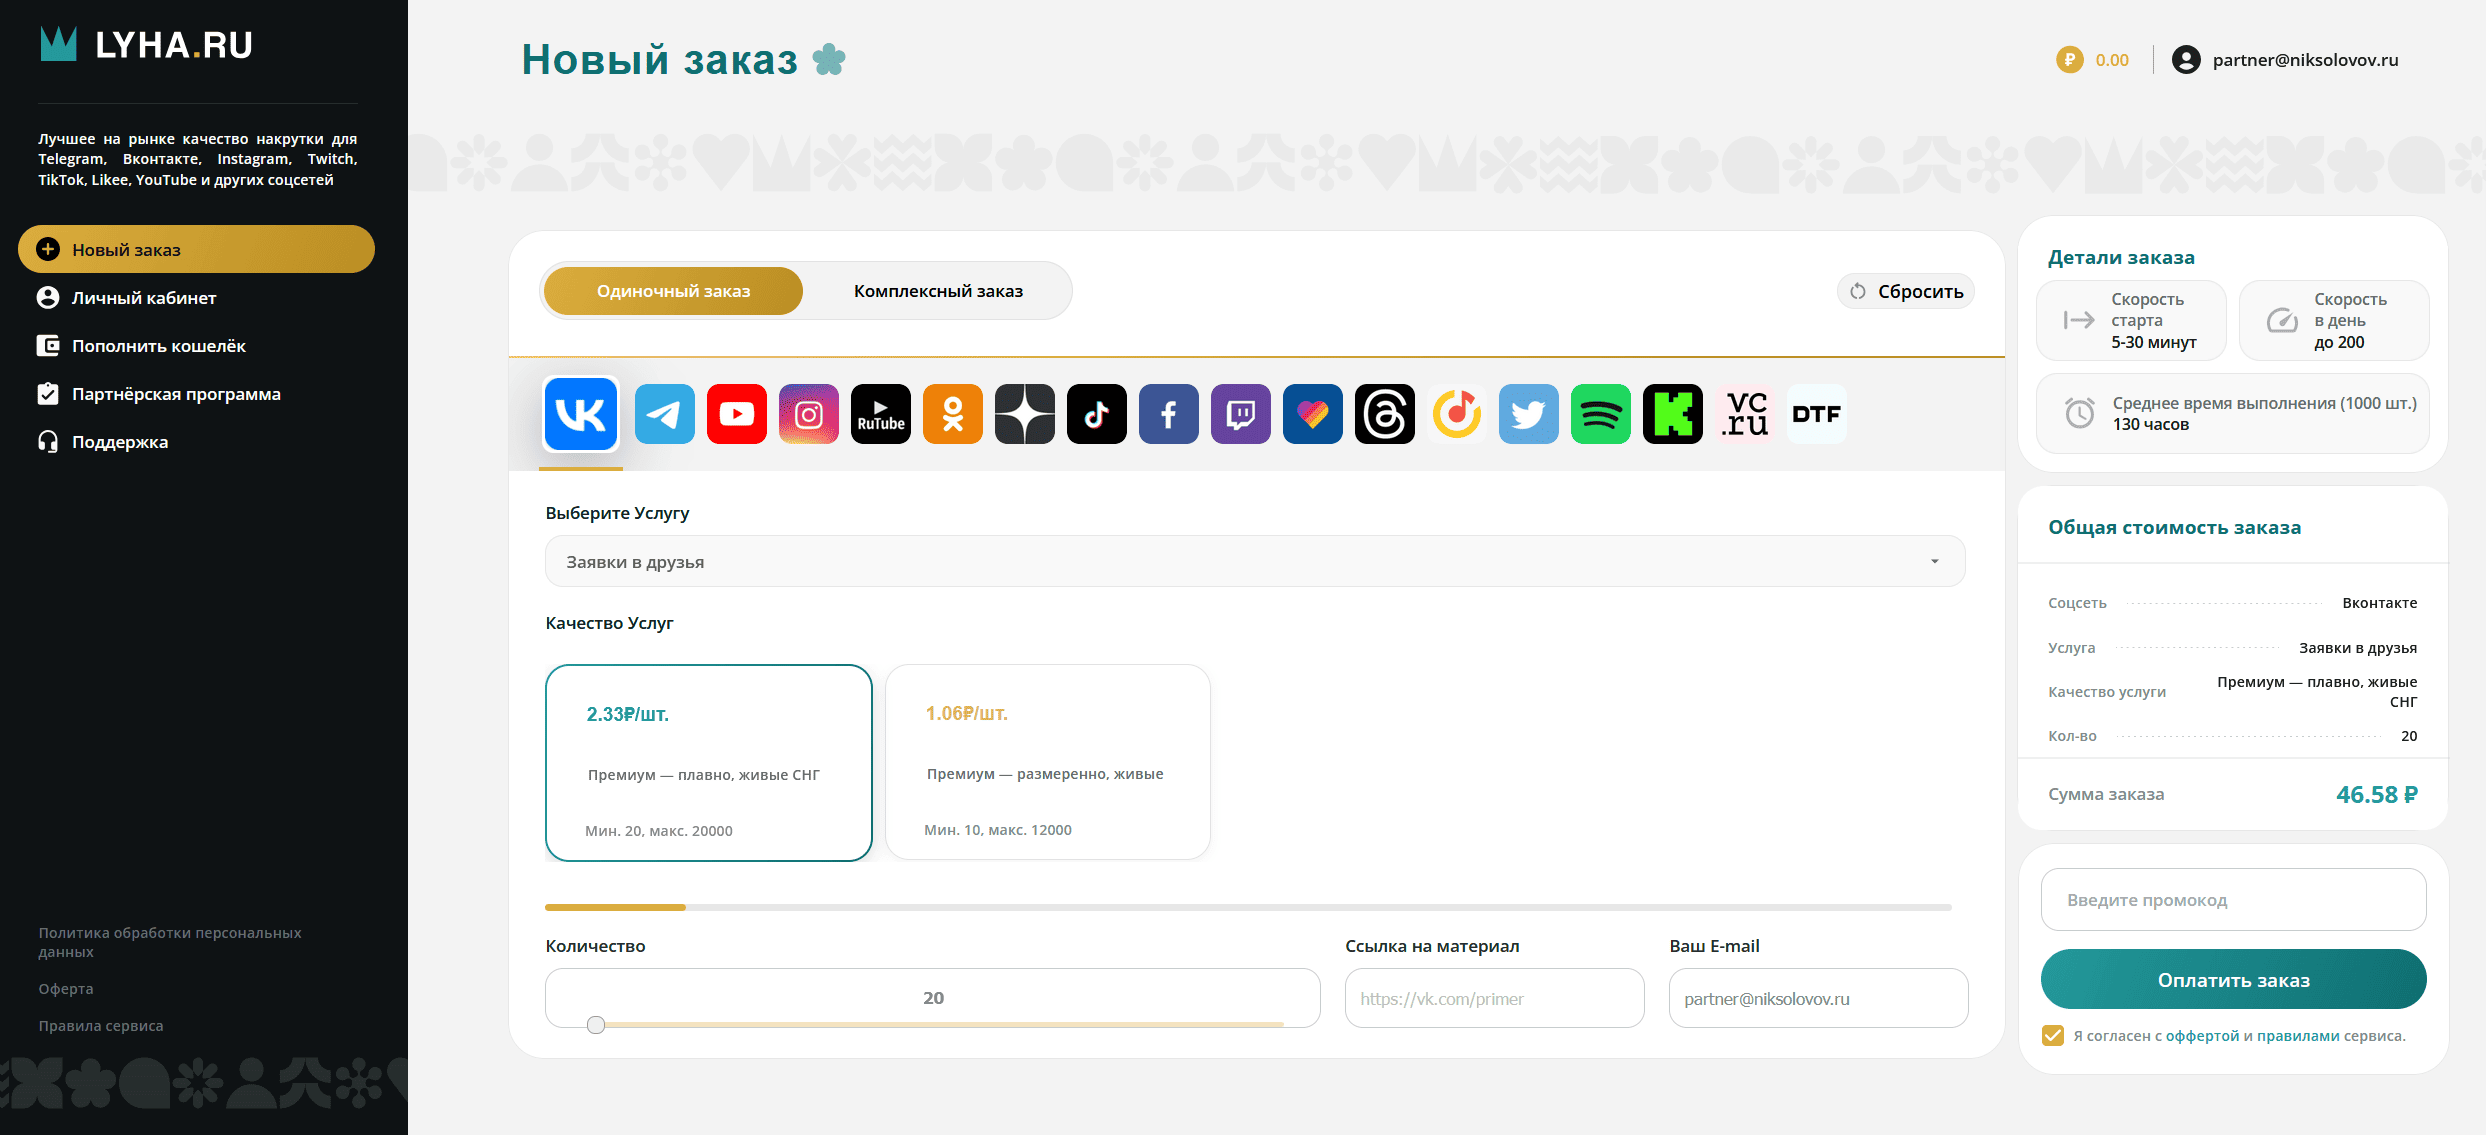Viewport: 2486px width, 1135px height.
Task: Select the 2.33₽/шт. premium quality card
Action: (x=709, y=763)
